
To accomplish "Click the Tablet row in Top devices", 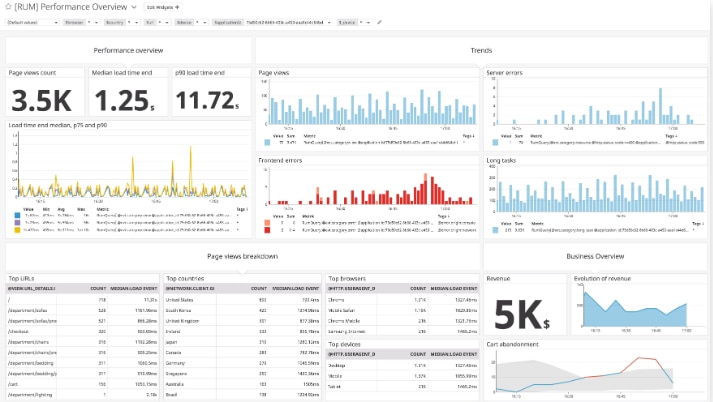I will point(402,387).
